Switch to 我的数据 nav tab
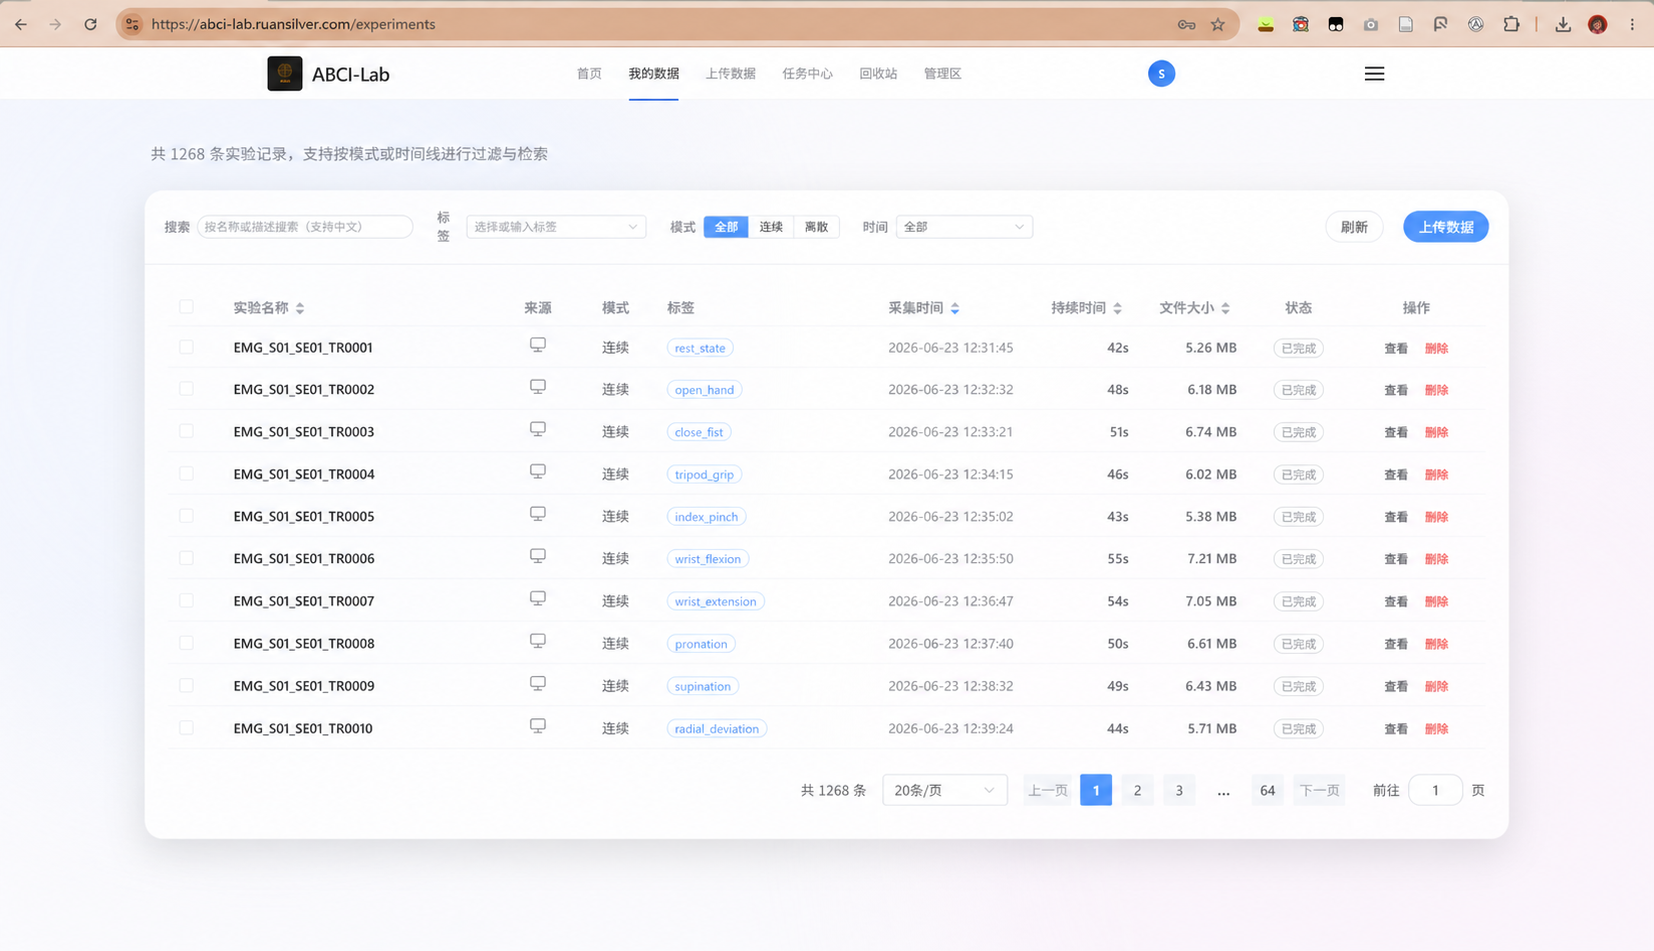Image resolution: width=1654 pixels, height=951 pixels. pyautogui.click(x=654, y=74)
